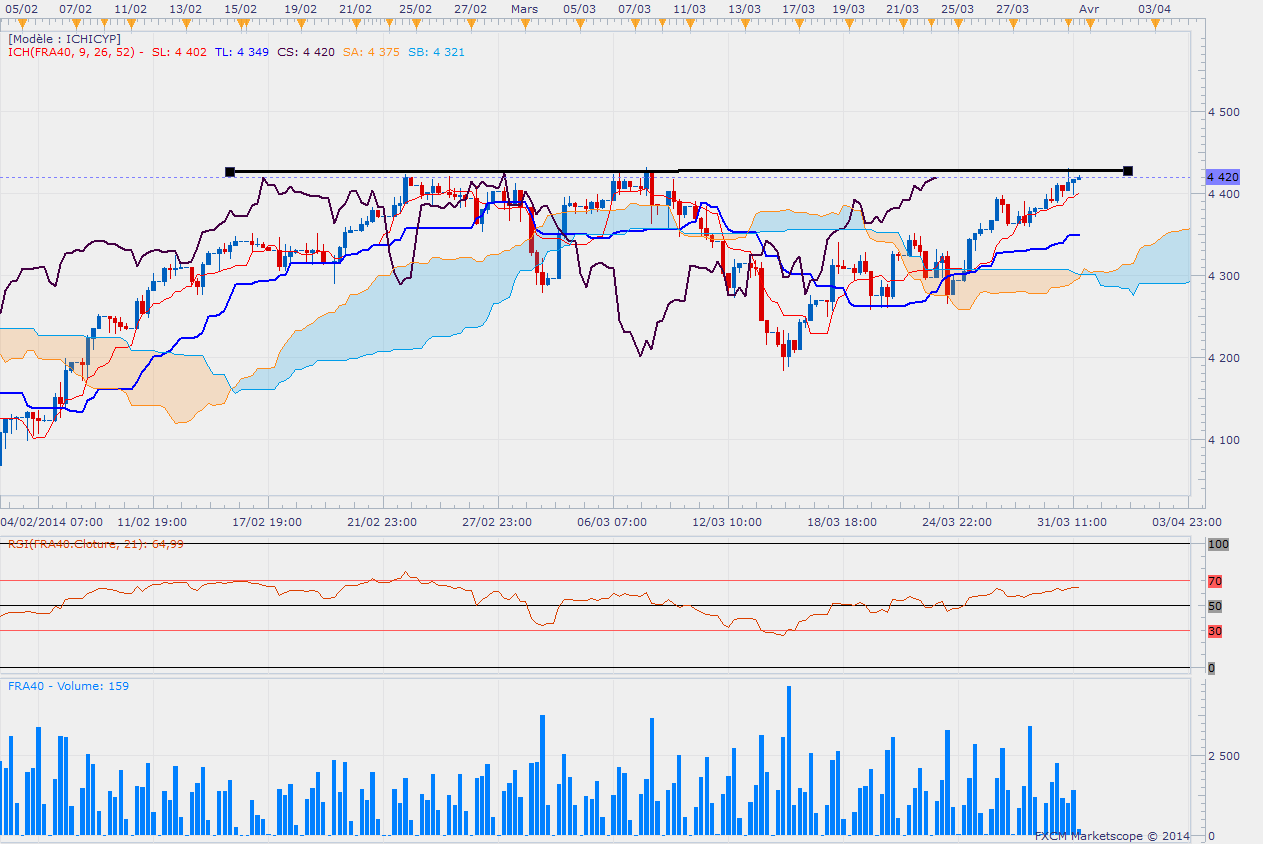The image size is (1263, 844).
Task: Click the RSI 70 overbought level label
Action: 1215,581
